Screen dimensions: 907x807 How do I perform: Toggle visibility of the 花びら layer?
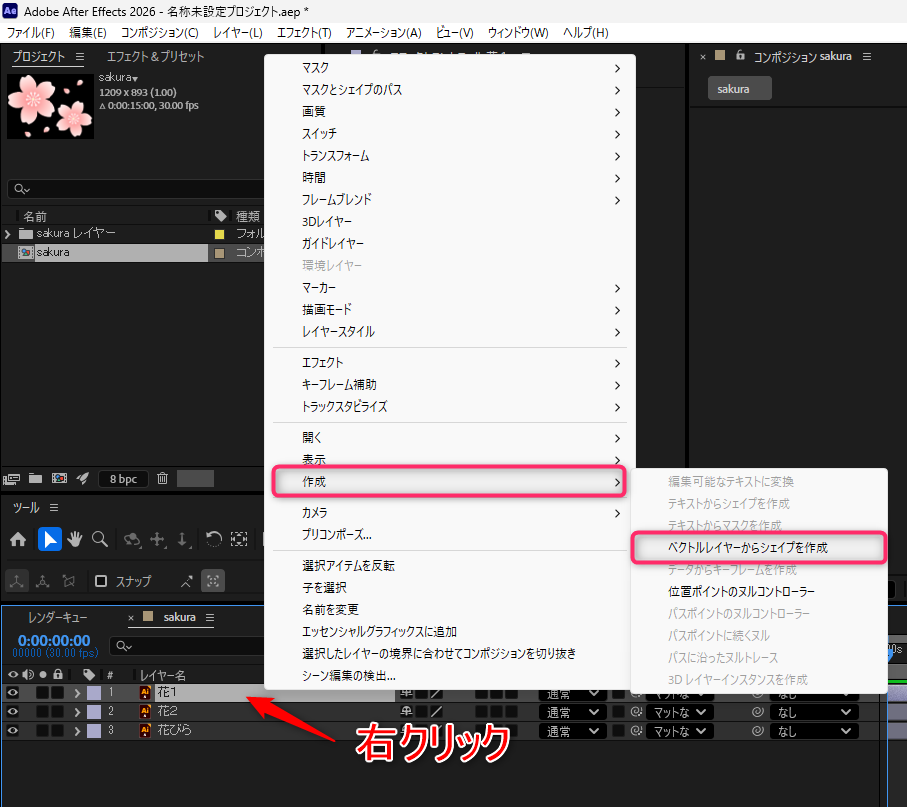point(12,731)
